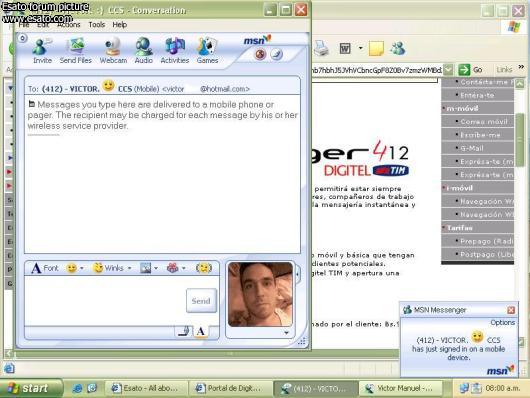This screenshot has width=530, height=398.
Task: Open the browser address bar dropdown
Action: click(448, 70)
